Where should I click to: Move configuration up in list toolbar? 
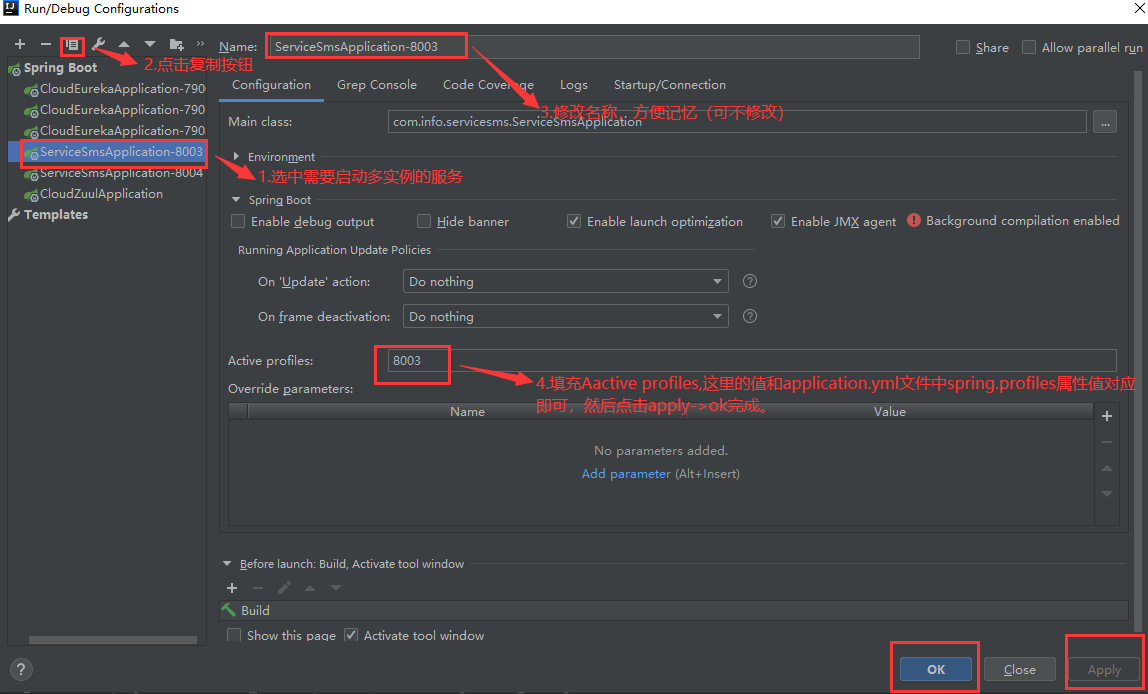124,45
